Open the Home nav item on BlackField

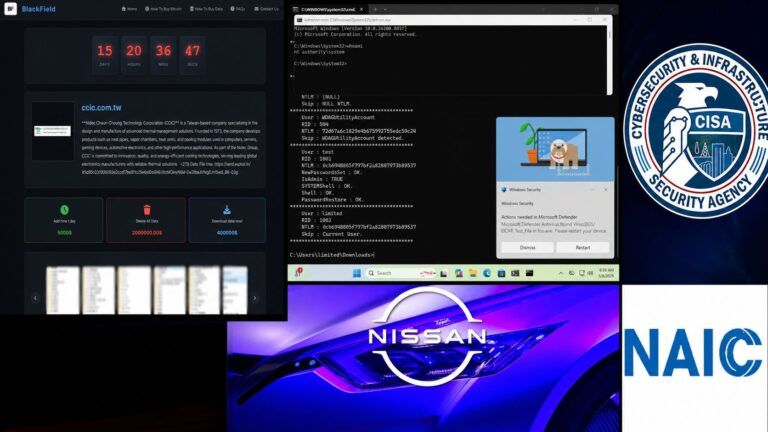[x=129, y=9]
